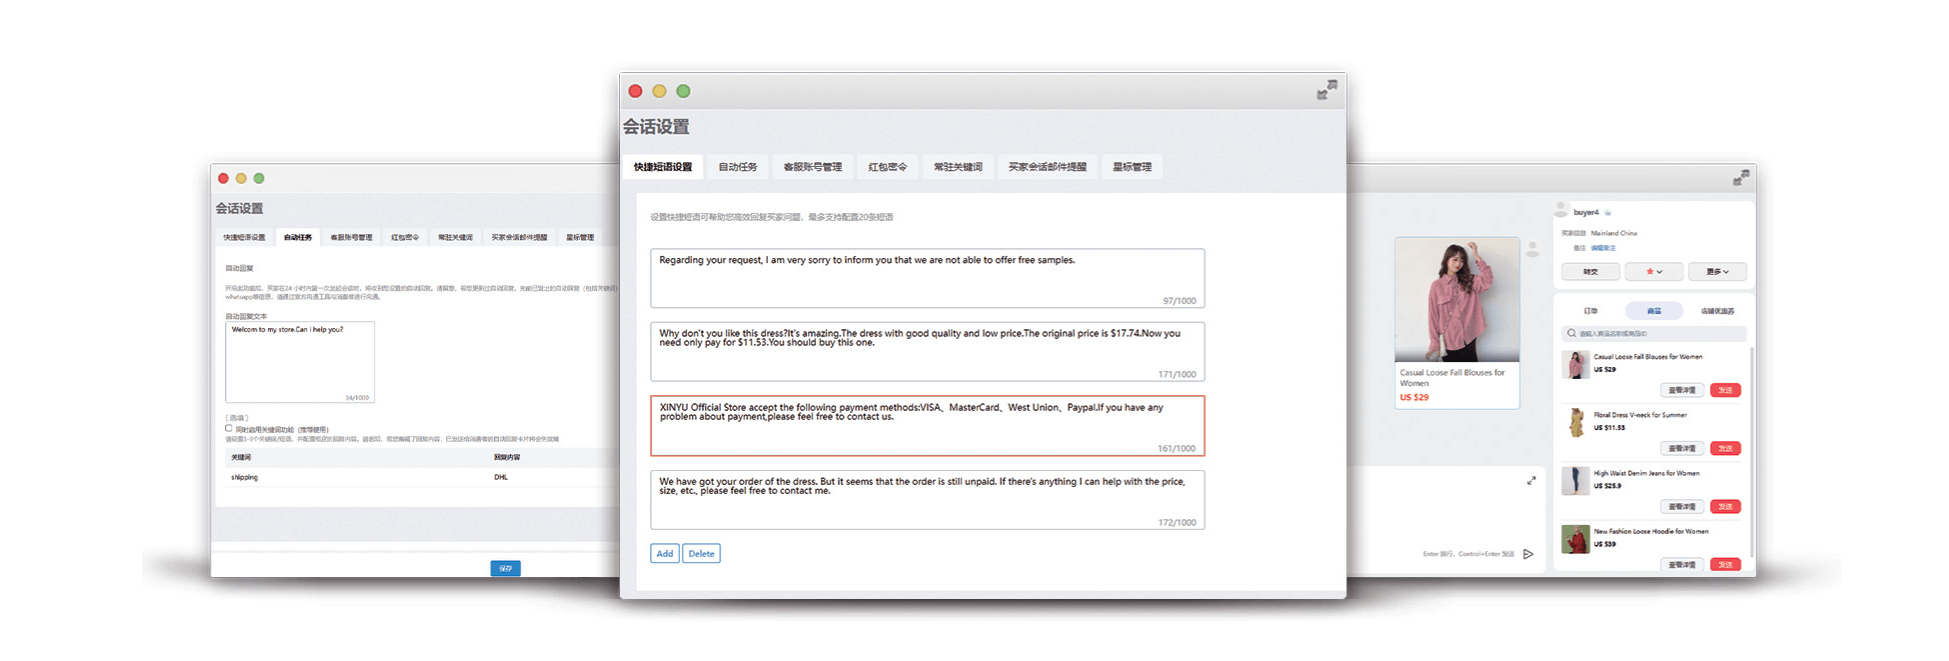Click the free samples quick phrase text box
The height and width of the screenshot is (661, 1949).
click(x=927, y=278)
